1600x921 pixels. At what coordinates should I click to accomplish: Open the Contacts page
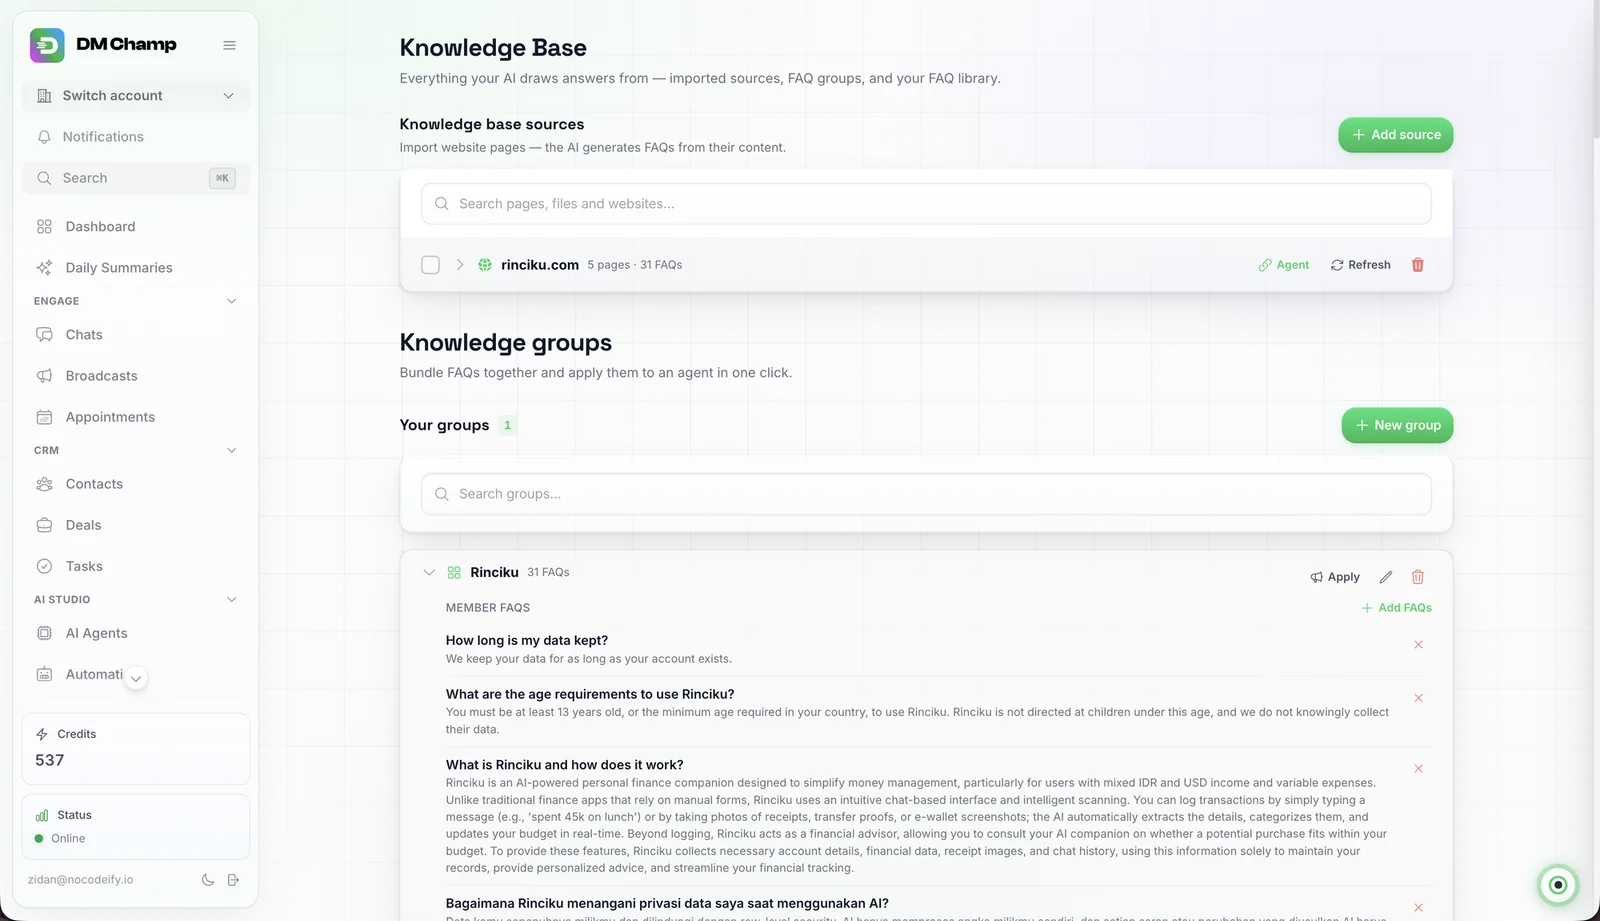(136, 484)
